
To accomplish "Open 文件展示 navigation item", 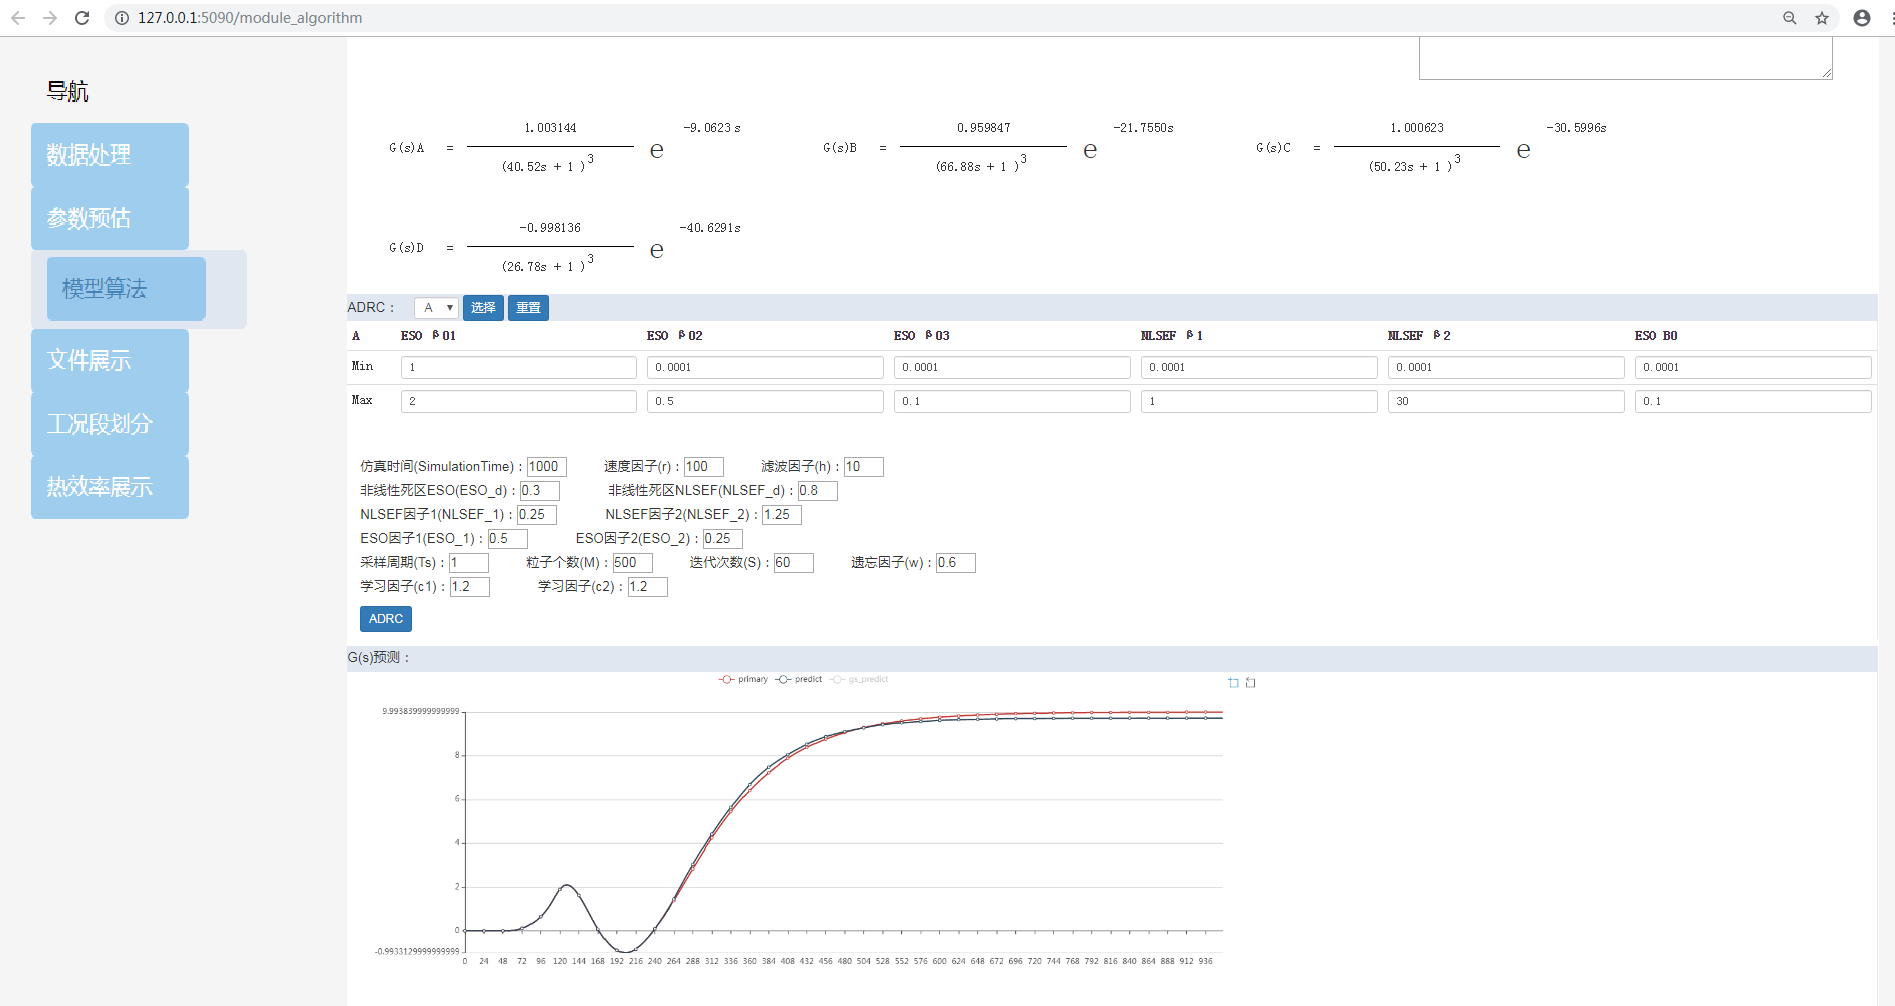I will [110, 360].
